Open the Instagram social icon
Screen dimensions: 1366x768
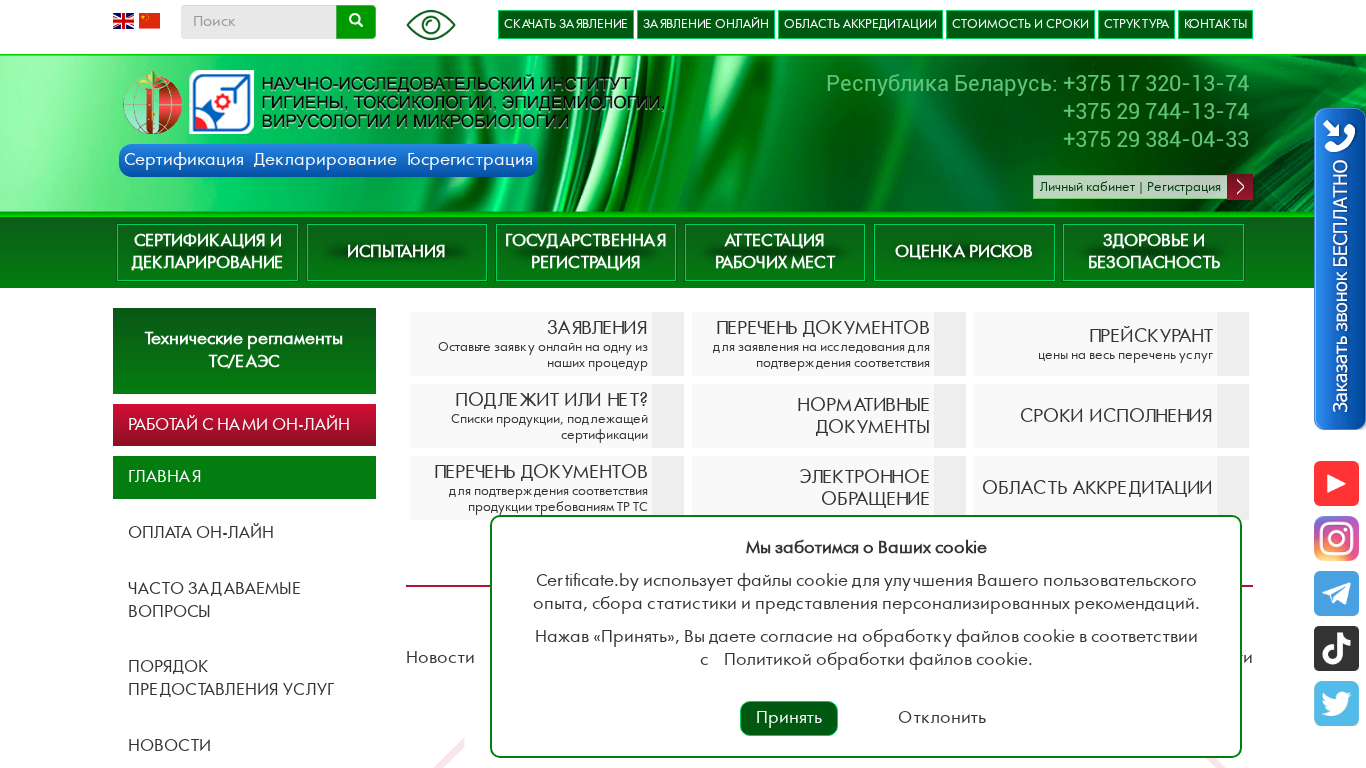[1336, 539]
